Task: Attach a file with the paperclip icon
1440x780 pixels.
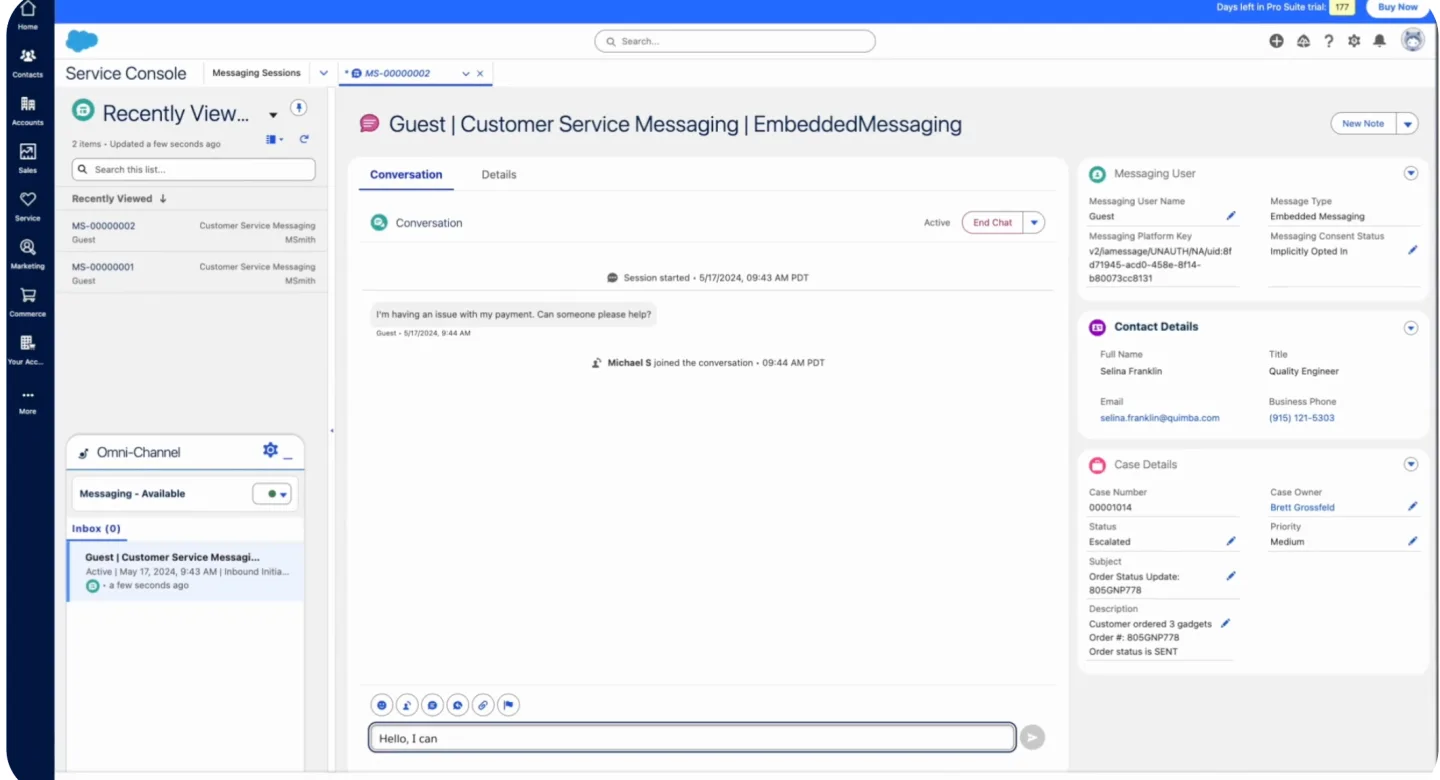Action: pos(483,705)
